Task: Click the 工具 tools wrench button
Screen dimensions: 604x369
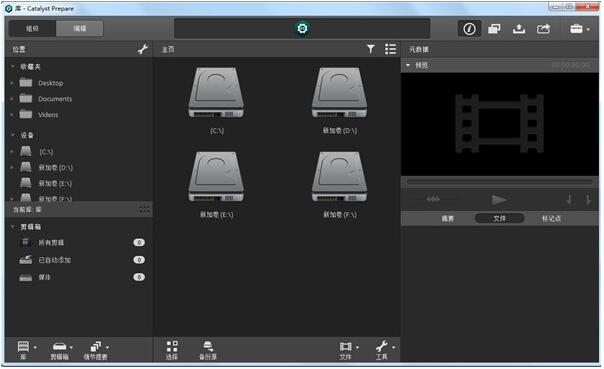Action: (x=382, y=350)
